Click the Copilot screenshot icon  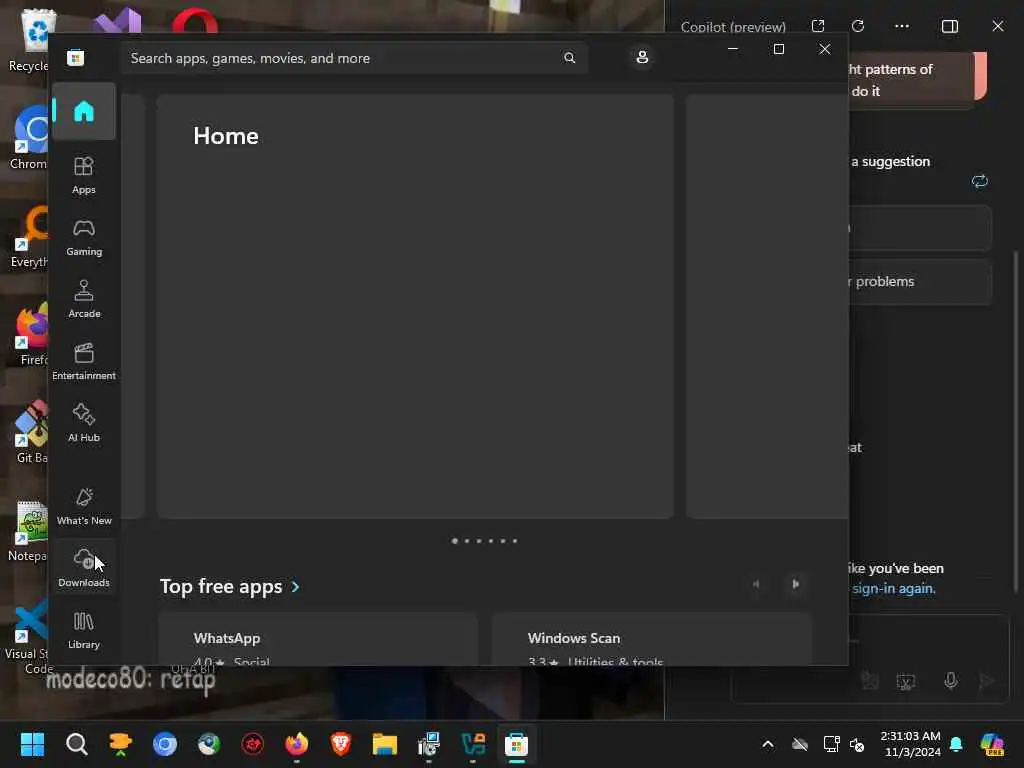point(906,682)
